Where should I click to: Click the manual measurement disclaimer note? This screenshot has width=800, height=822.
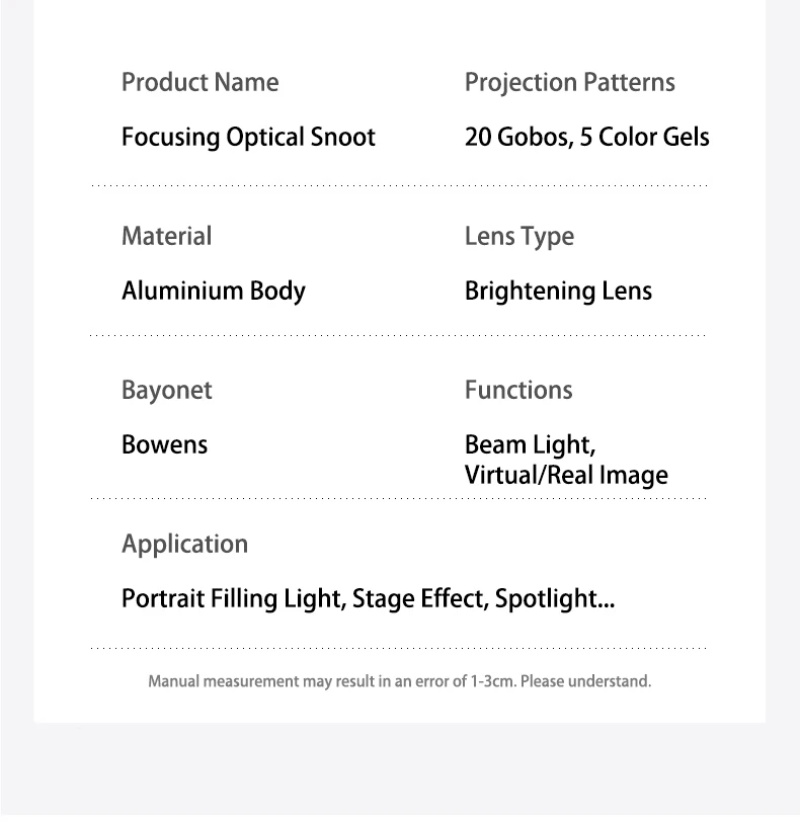coord(399,682)
